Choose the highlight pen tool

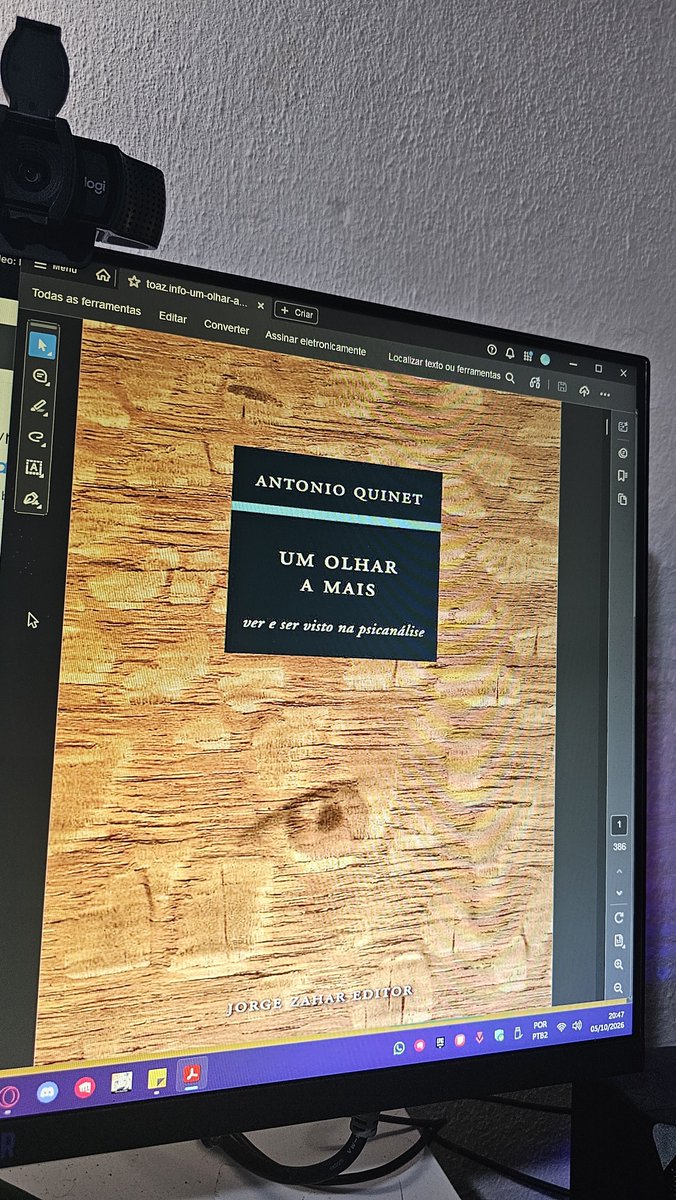(x=39, y=407)
